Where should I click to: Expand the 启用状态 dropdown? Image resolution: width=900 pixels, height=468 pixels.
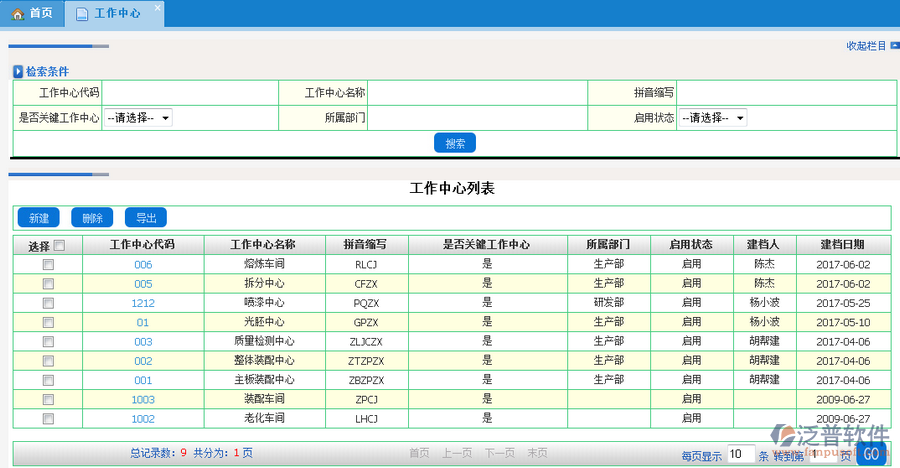click(713, 118)
